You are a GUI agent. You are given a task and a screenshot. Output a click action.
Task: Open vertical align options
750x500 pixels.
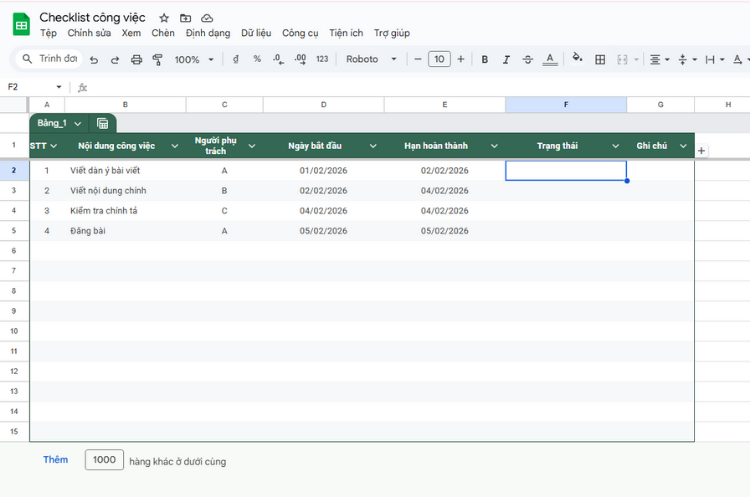click(x=687, y=59)
